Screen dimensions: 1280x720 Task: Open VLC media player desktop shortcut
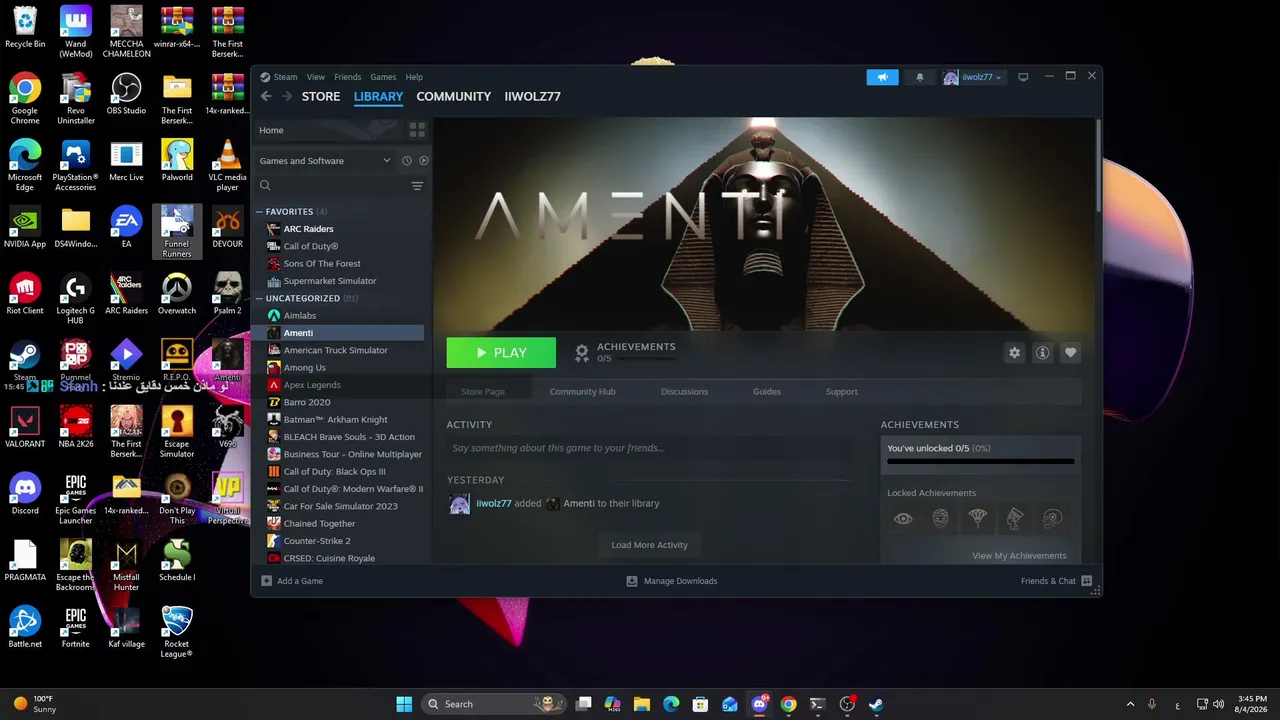228,166
